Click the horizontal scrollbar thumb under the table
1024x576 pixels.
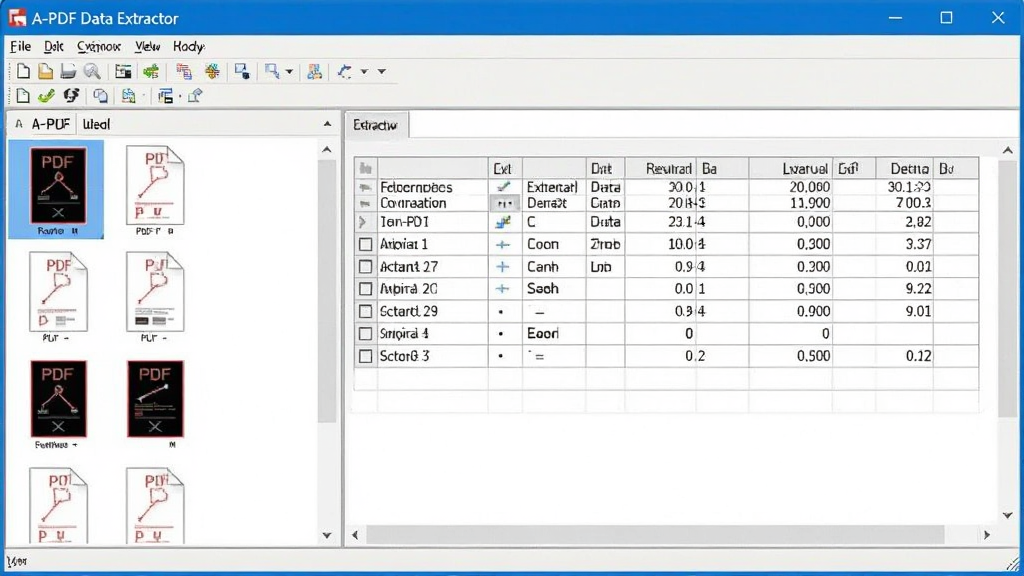(x=655, y=535)
